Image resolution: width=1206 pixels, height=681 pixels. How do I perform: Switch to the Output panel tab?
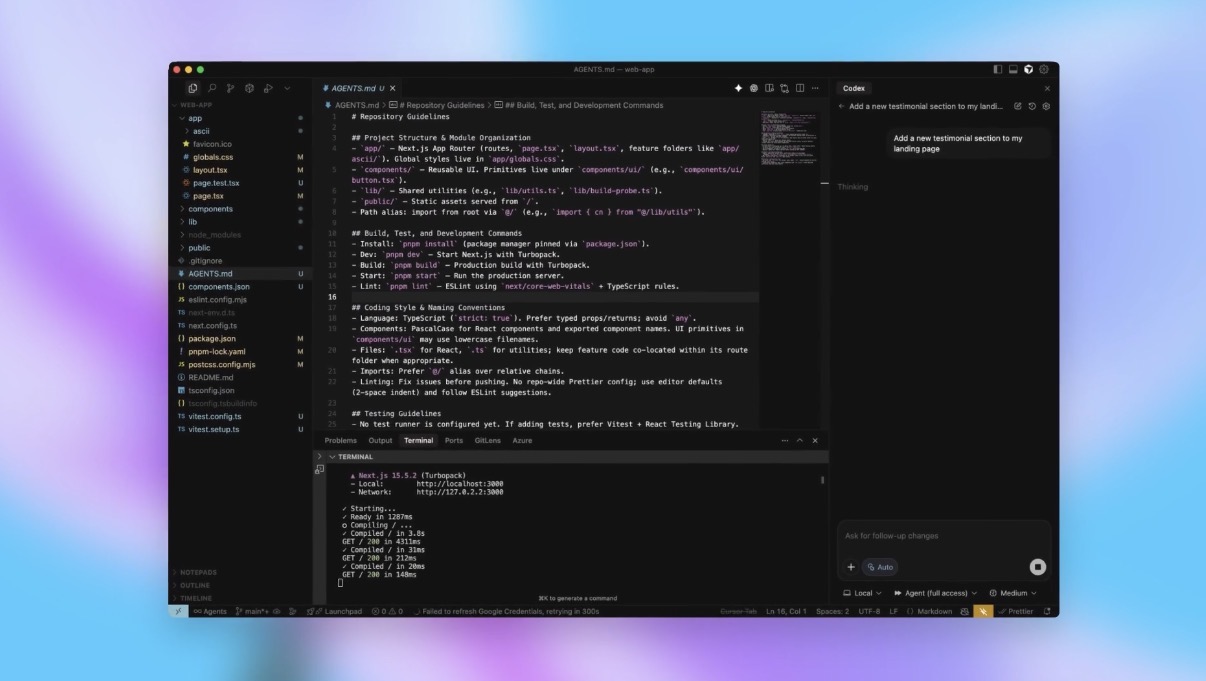380,440
